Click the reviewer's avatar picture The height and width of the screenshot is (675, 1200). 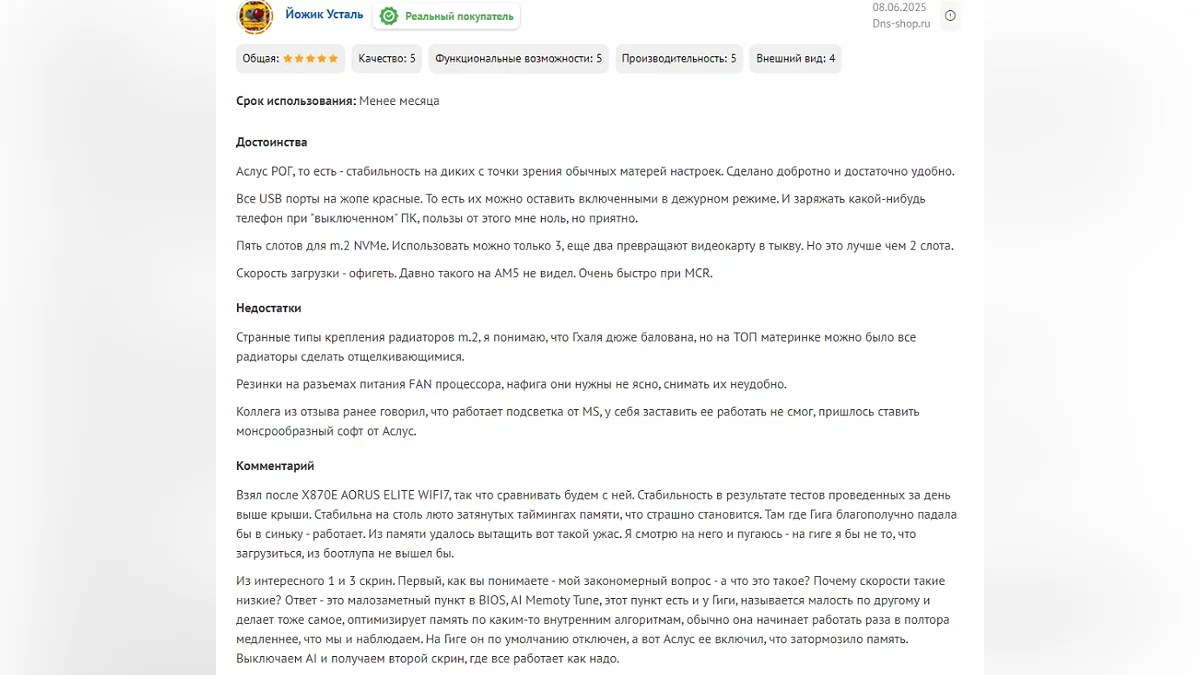(x=255, y=16)
